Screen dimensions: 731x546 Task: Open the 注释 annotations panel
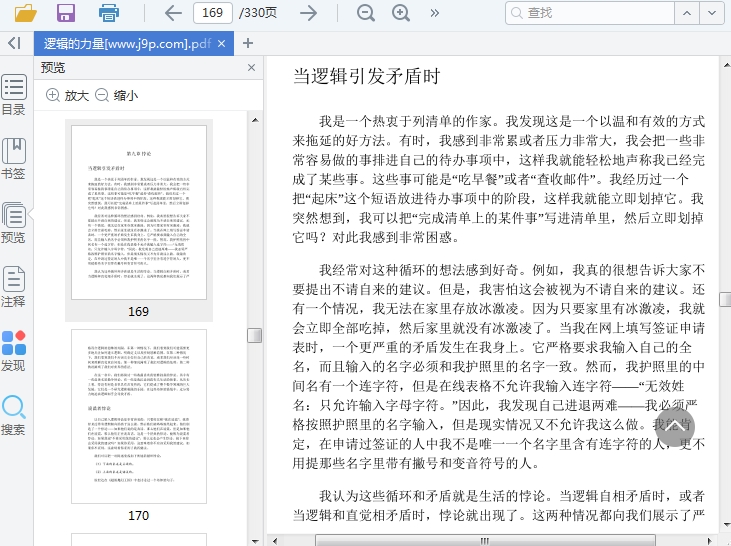click(14, 286)
